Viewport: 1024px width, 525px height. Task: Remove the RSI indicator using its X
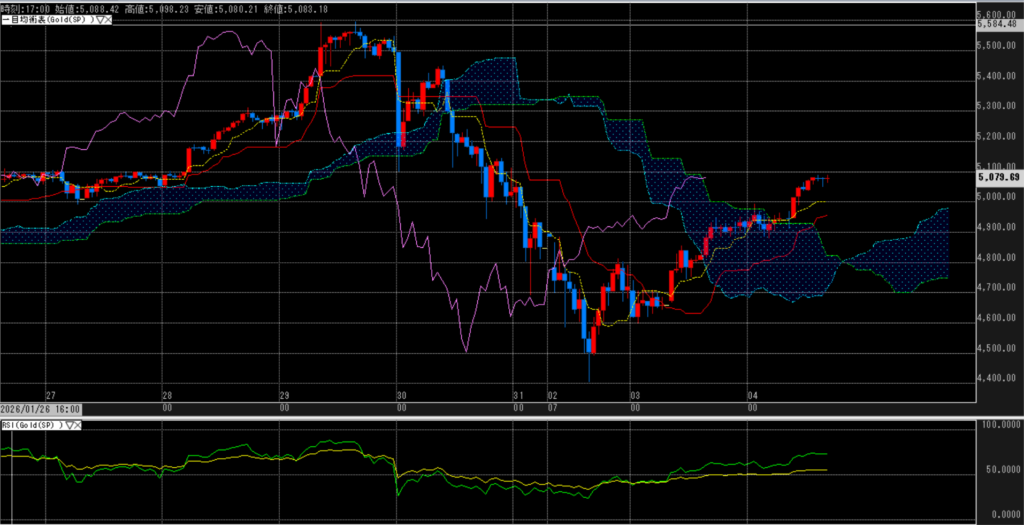tap(80, 425)
